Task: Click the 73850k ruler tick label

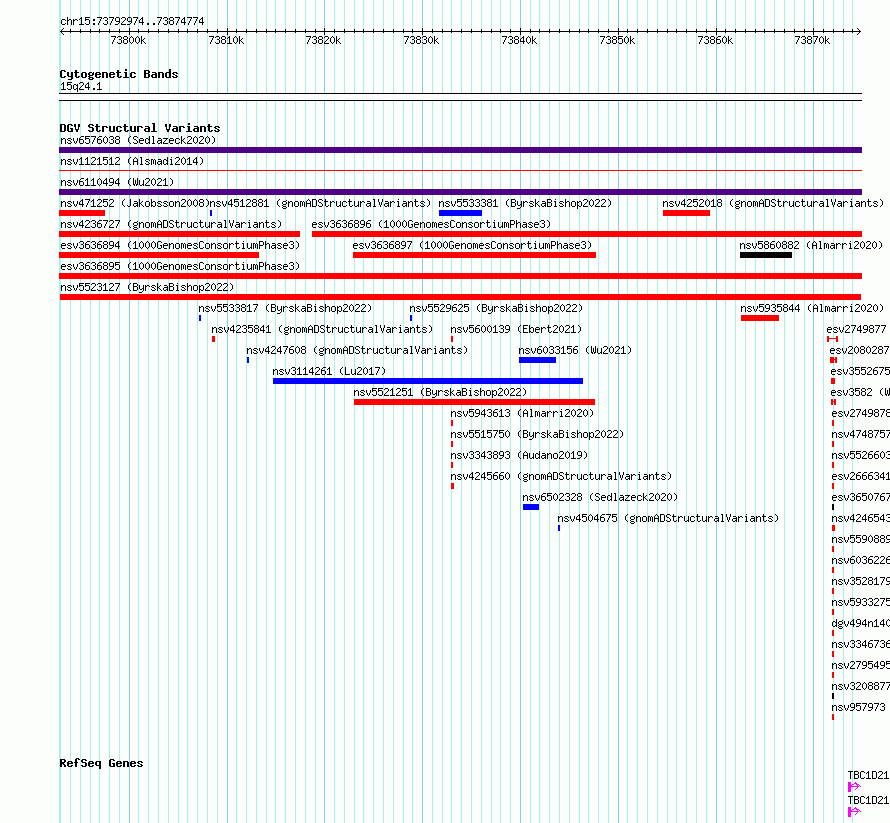Action: (617, 40)
